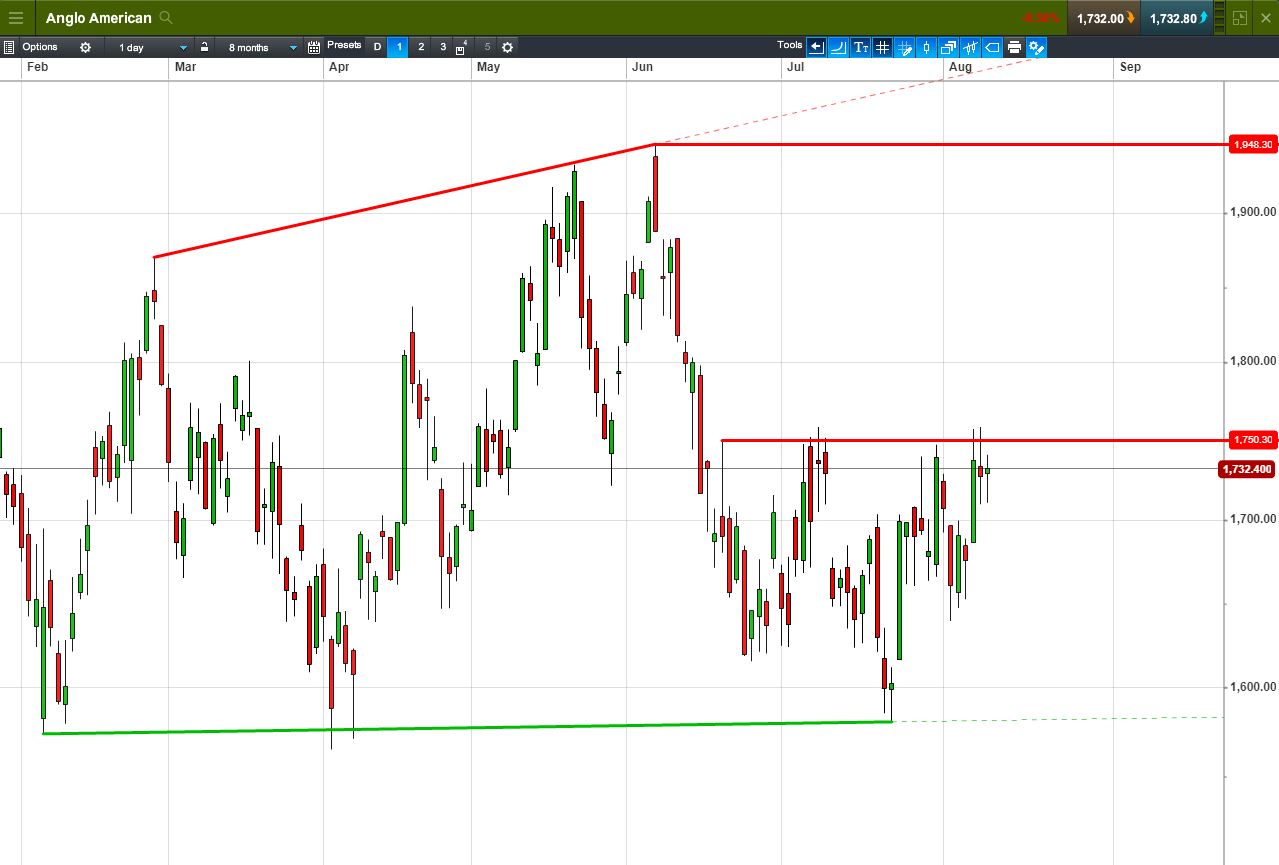Select preset 1

coord(398,47)
